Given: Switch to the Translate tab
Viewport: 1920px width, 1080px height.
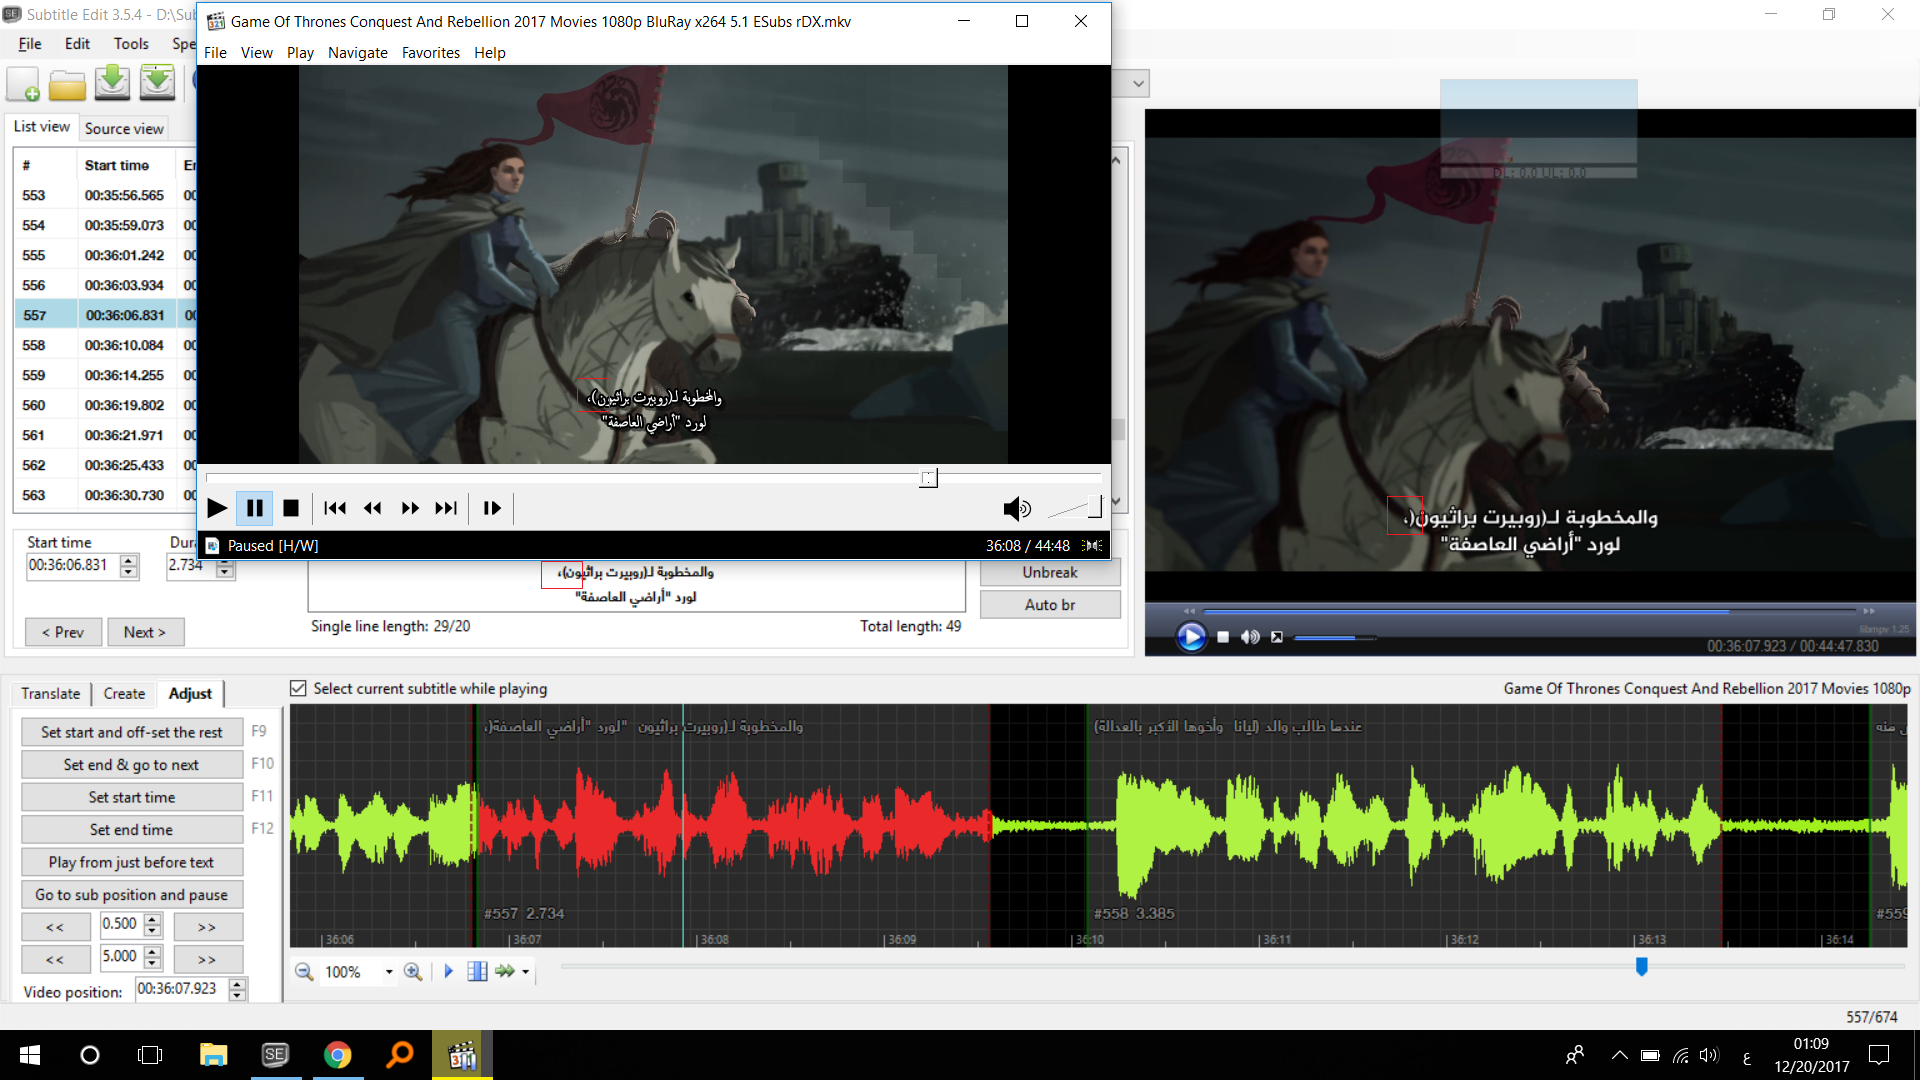Looking at the screenshot, I should point(50,693).
